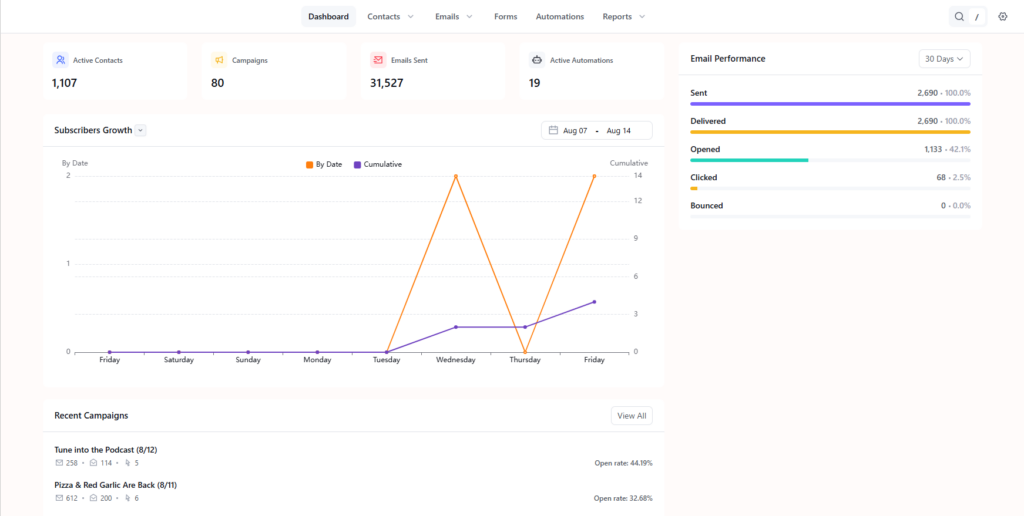Click the click-count cursor icon for Podcast campaign
The height and width of the screenshot is (516, 1024).
point(127,463)
